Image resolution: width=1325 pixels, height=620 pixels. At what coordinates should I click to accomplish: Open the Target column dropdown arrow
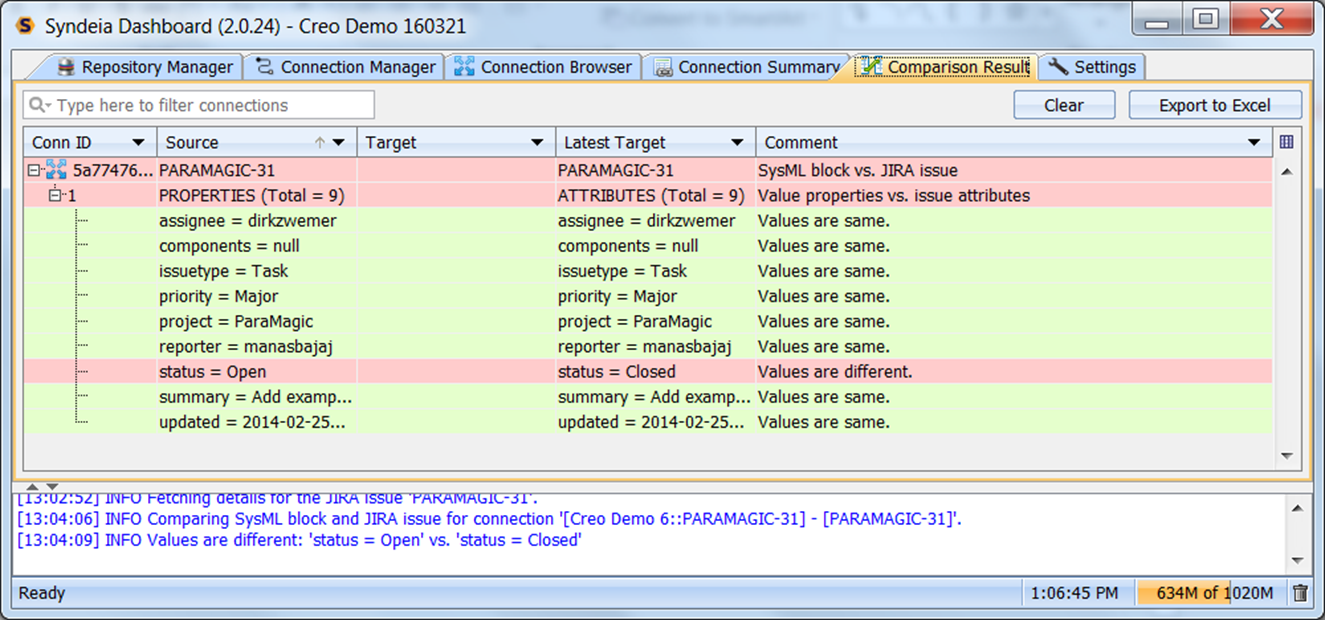pyautogui.click(x=537, y=143)
